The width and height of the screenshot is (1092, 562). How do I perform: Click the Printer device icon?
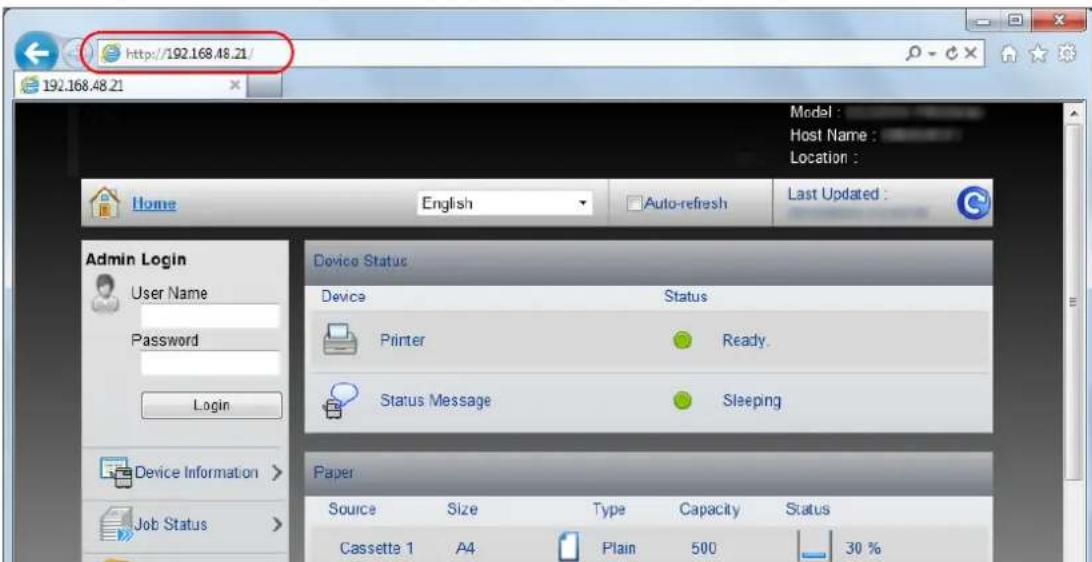(x=340, y=341)
